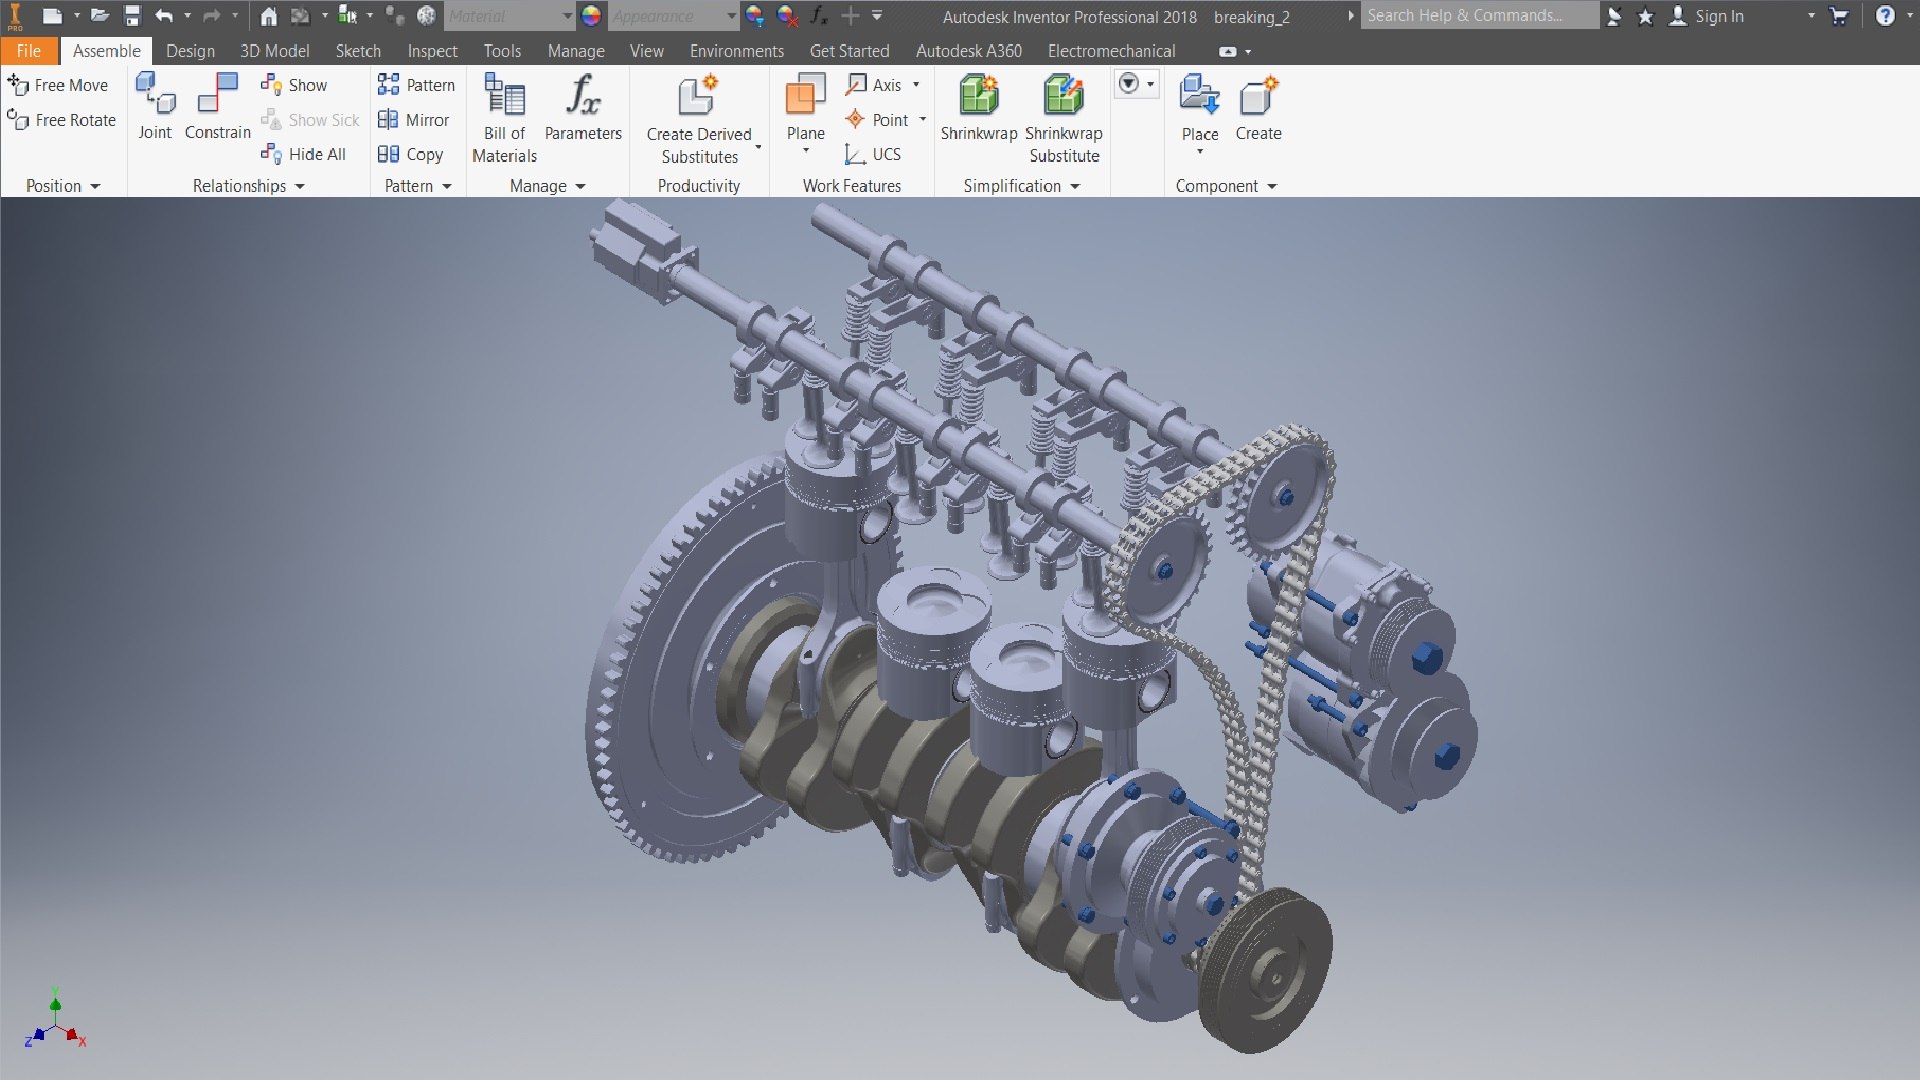The height and width of the screenshot is (1080, 1920).
Task: Launch the Shrinkwrap tool
Action: tap(978, 107)
